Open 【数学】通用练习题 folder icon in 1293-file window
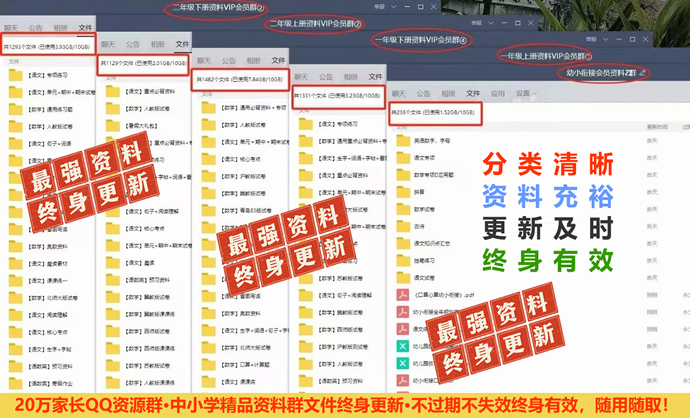This screenshot has height=418, width=690. point(15,110)
